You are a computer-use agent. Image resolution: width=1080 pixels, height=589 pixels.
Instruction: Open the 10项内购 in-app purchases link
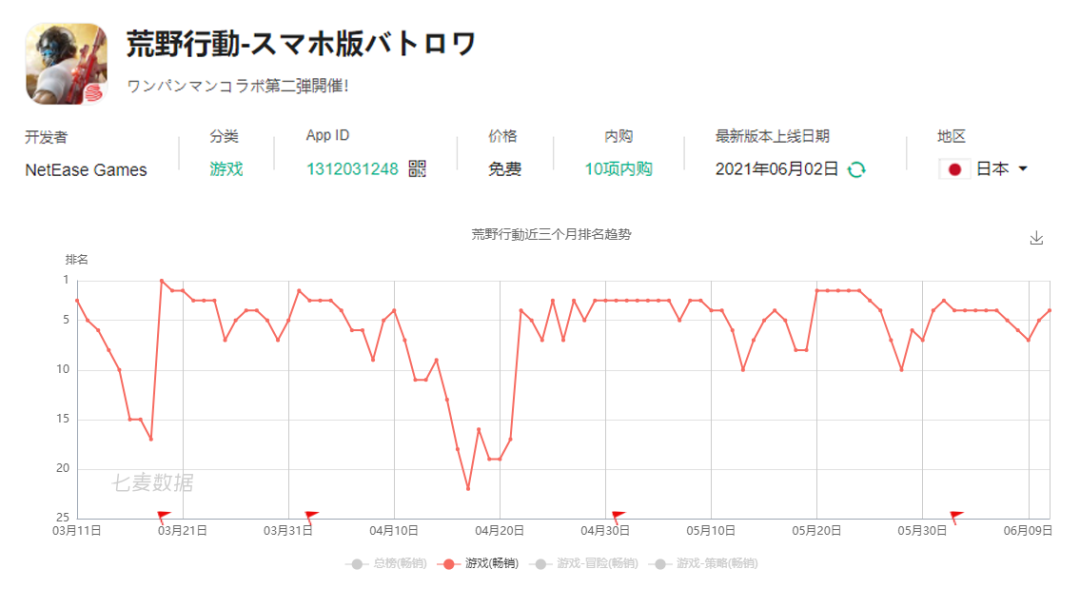click(618, 169)
